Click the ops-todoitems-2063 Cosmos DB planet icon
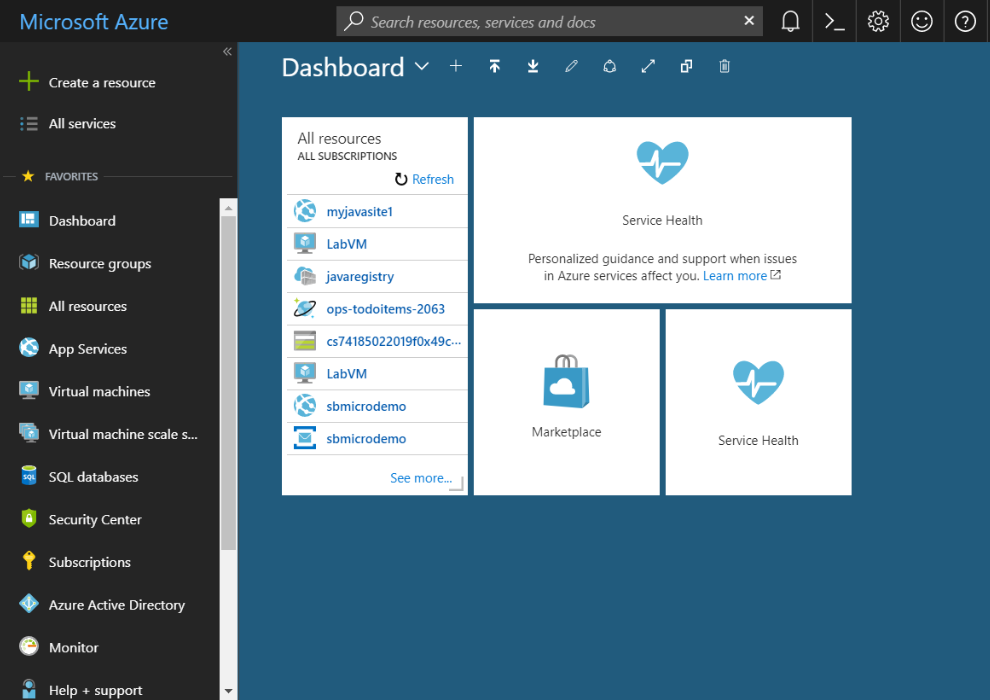This screenshot has height=700, width=990. [x=305, y=308]
